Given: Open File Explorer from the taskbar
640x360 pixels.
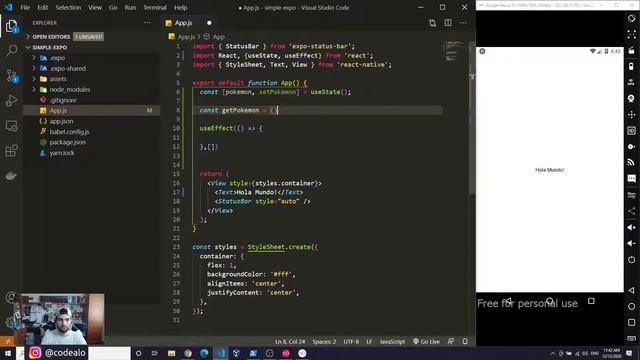Looking at the screenshot, I should point(171,353).
